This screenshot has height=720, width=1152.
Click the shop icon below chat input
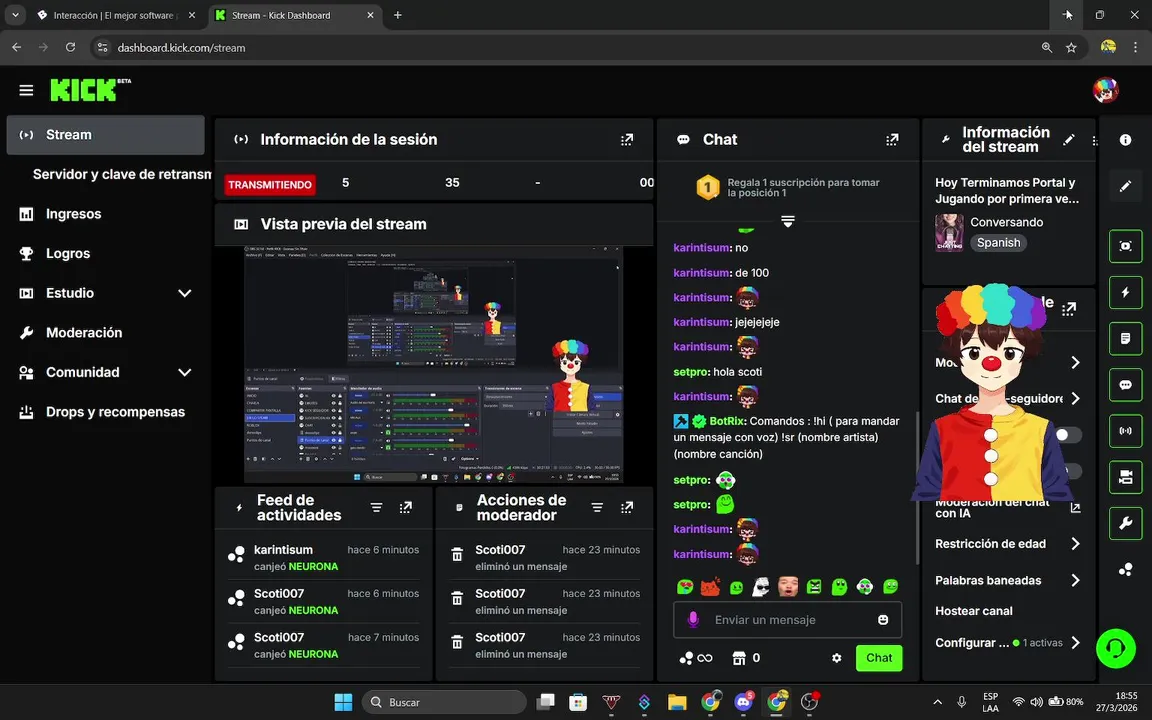tap(738, 658)
